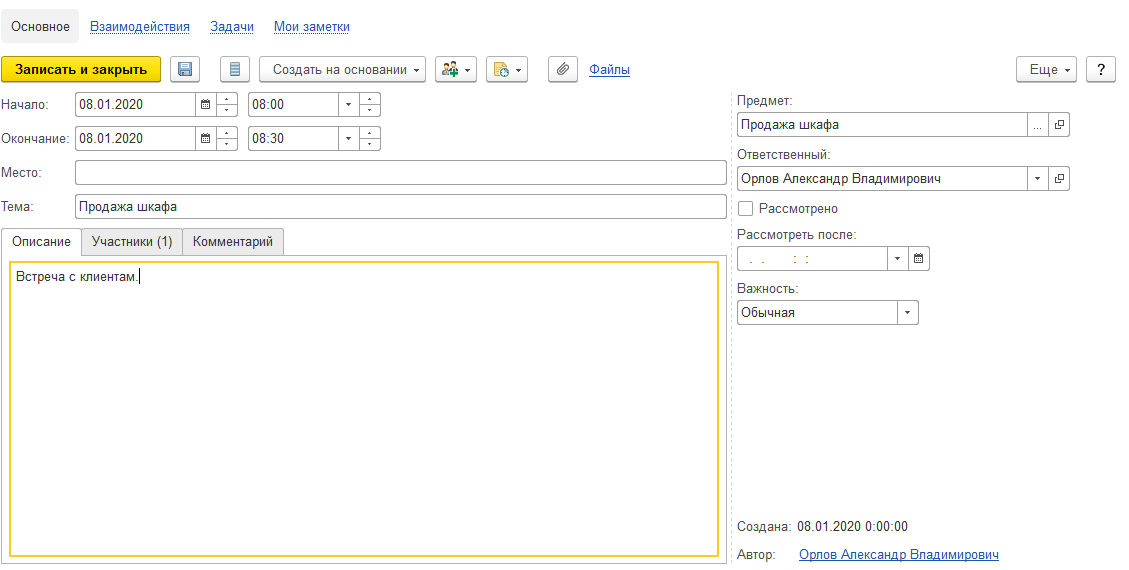Open the Предмет item in new window
The width and height of the screenshot is (1129, 570).
point(1059,125)
